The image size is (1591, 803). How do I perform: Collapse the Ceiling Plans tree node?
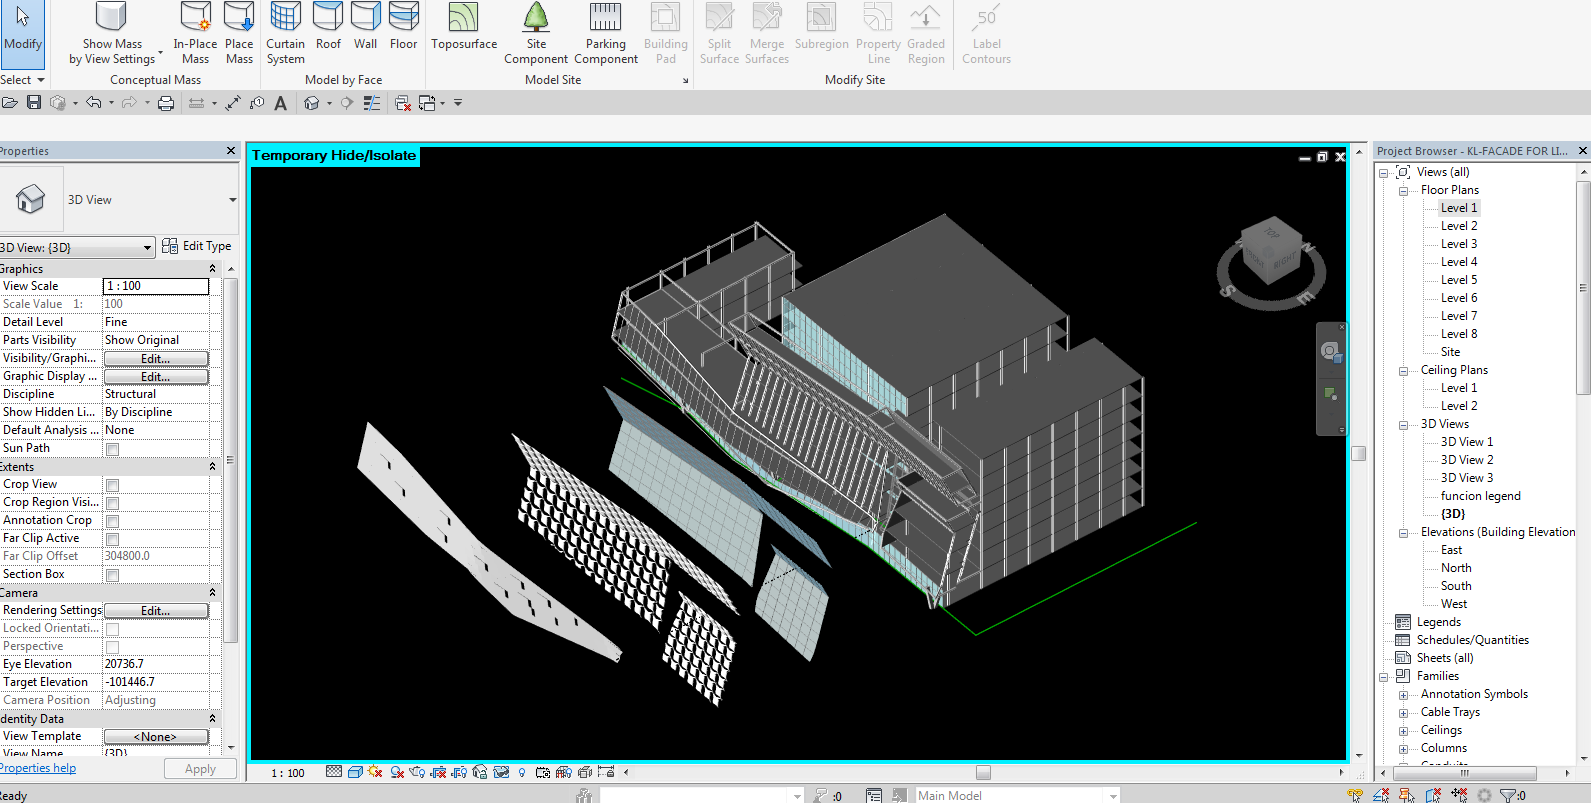pyautogui.click(x=1403, y=370)
